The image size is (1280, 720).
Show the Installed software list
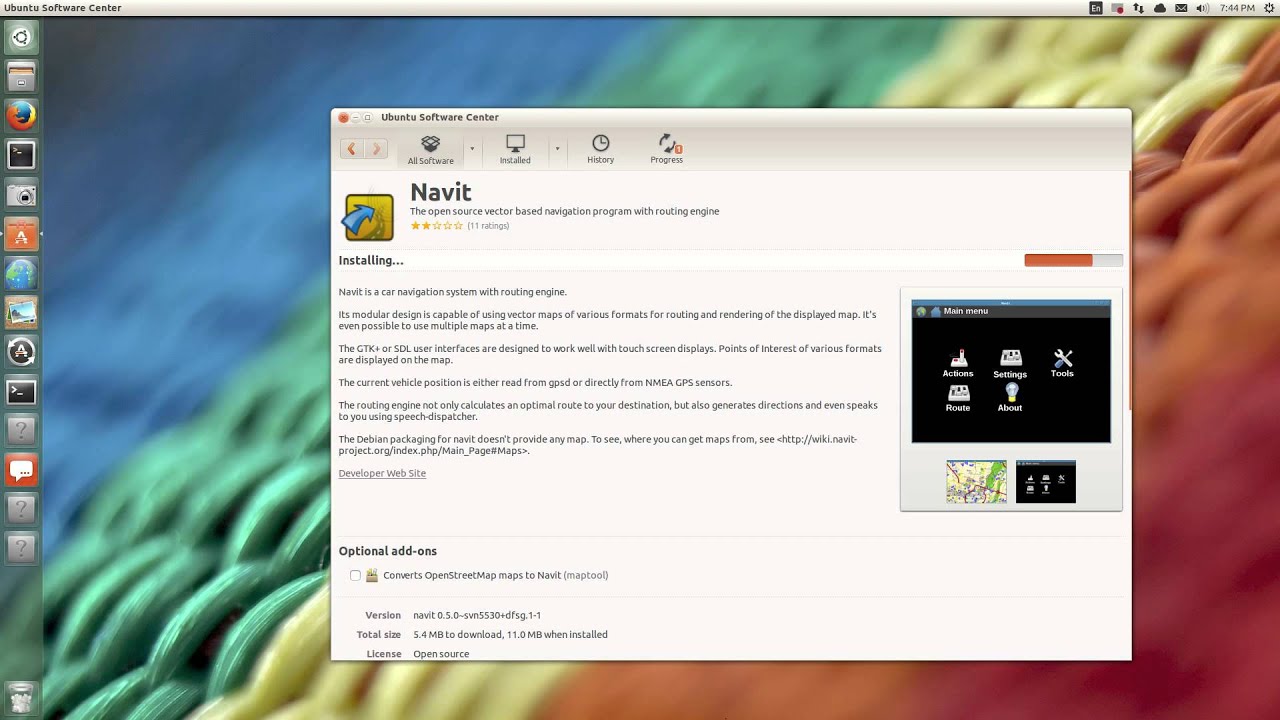[x=515, y=150]
